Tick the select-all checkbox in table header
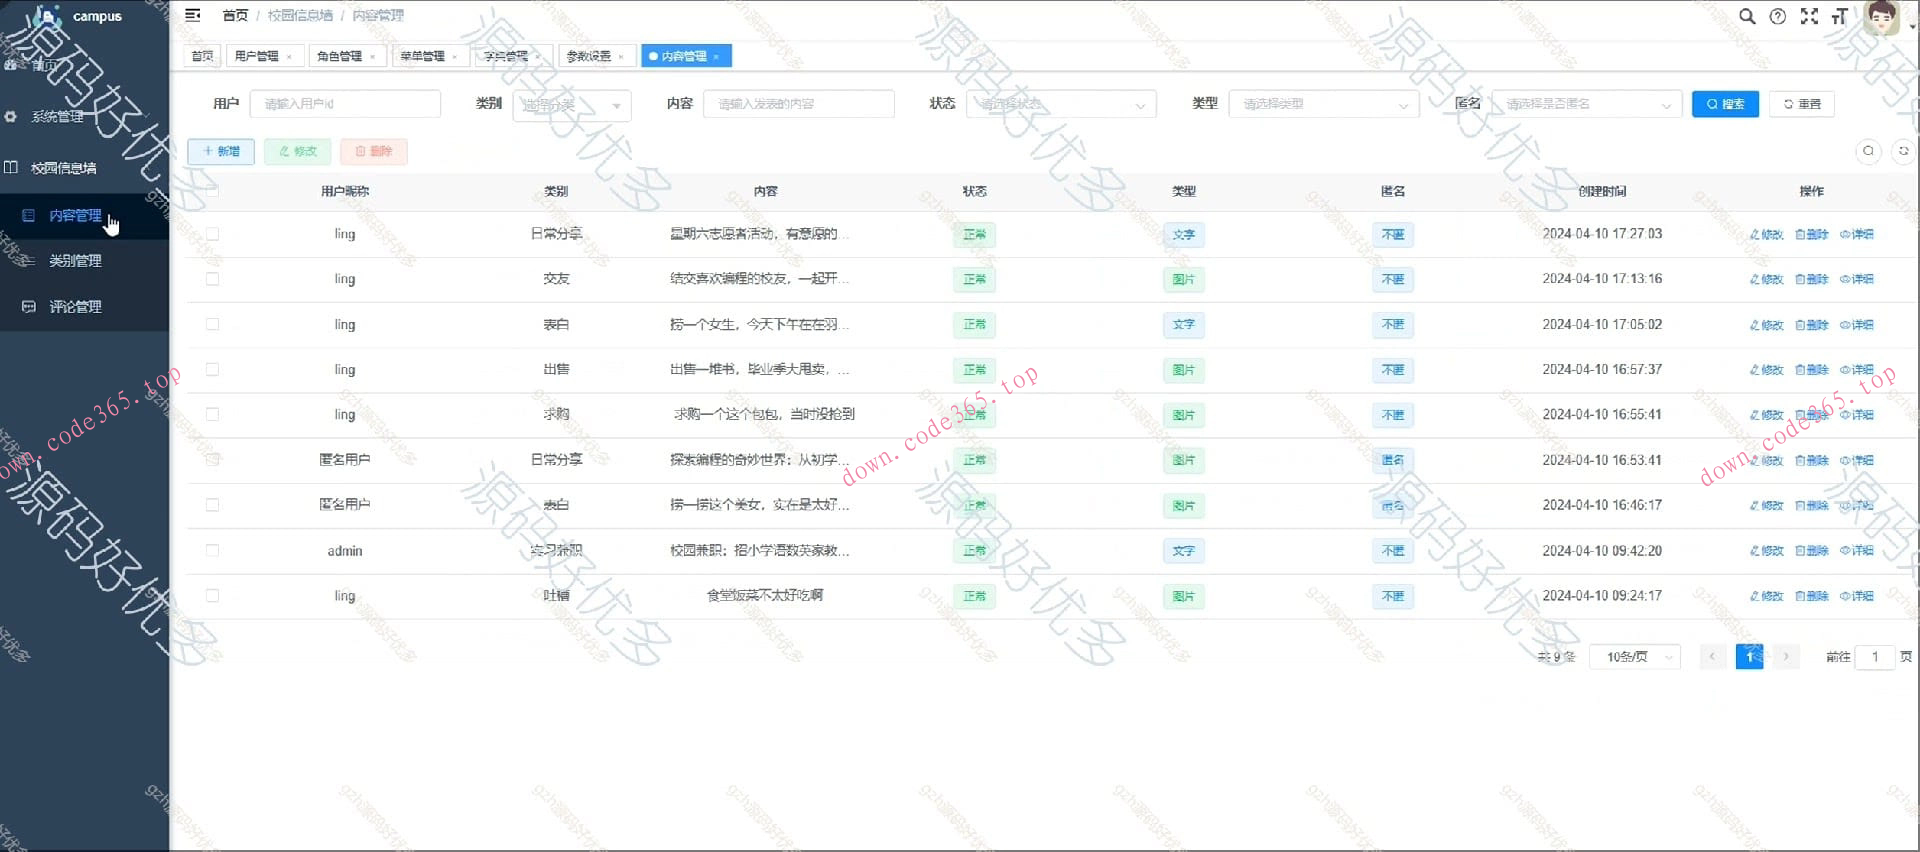The width and height of the screenshot is (1920, 852). tap(212, 190)
